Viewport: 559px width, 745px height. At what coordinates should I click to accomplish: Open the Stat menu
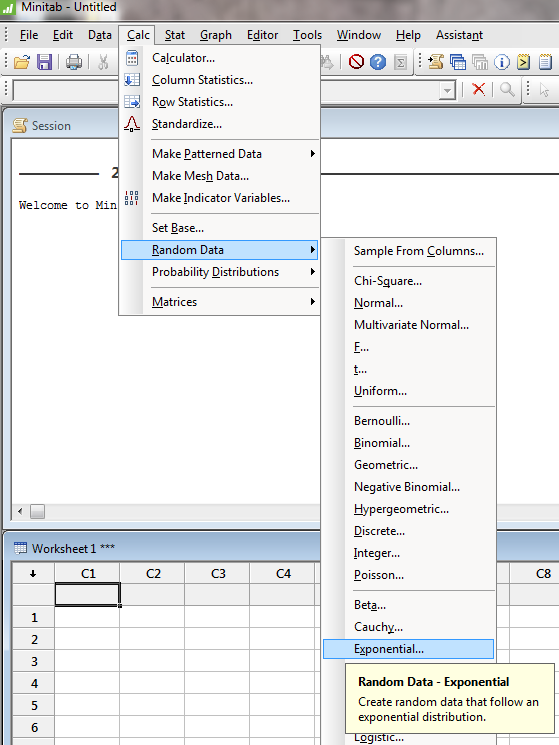tap(175, 35)
